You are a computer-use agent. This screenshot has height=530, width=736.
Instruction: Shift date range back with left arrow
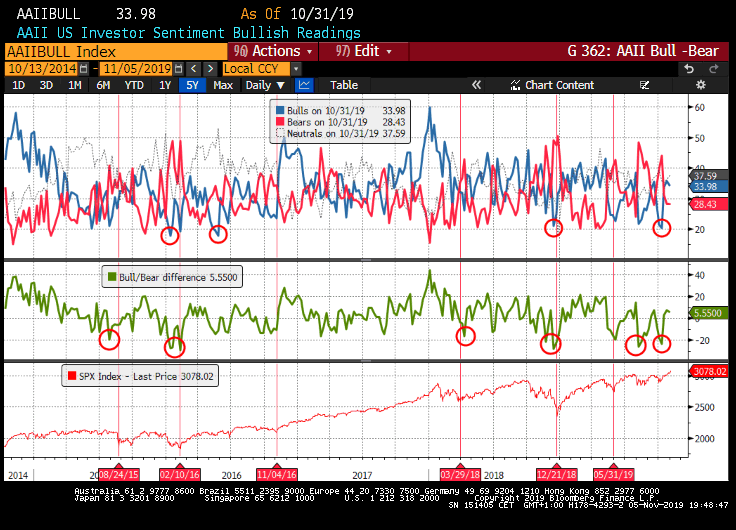[194, 68]
